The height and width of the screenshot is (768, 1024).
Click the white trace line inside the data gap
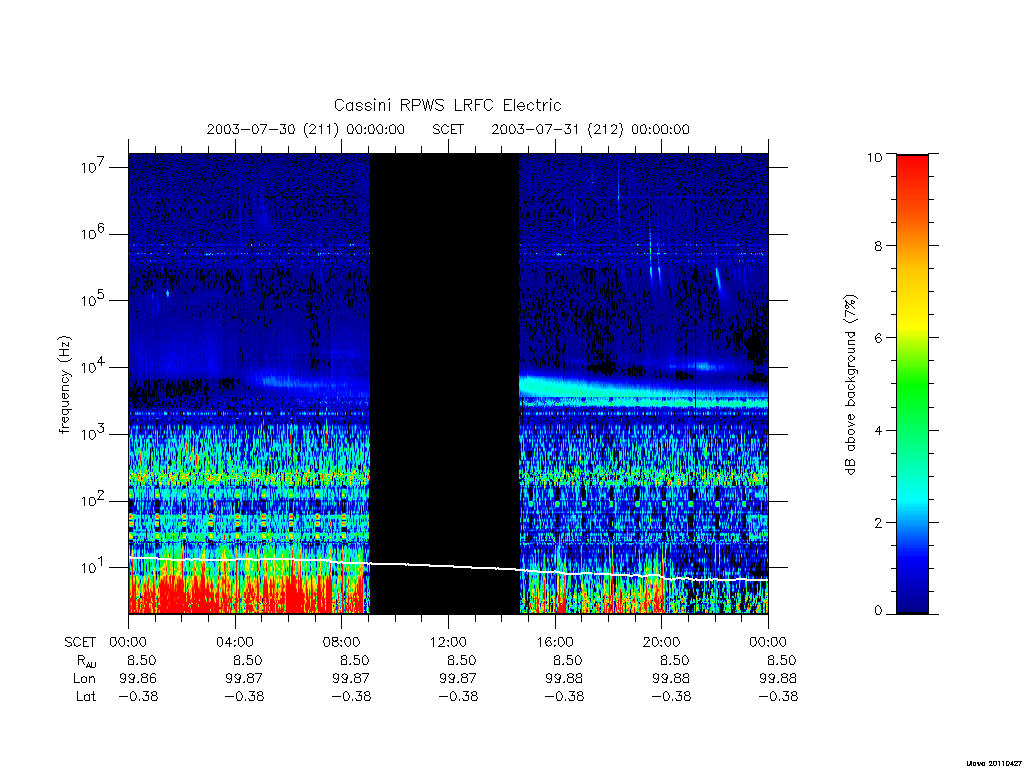445,566
